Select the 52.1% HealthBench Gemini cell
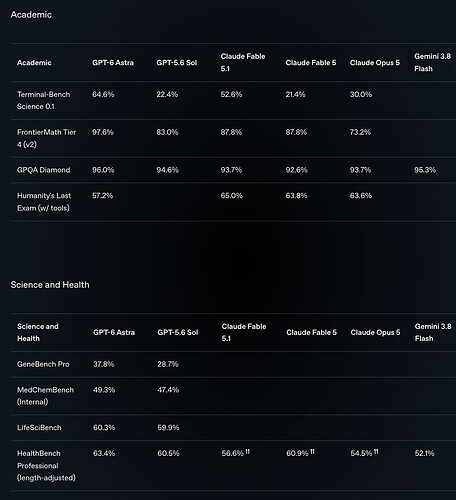 pos(425,453)
